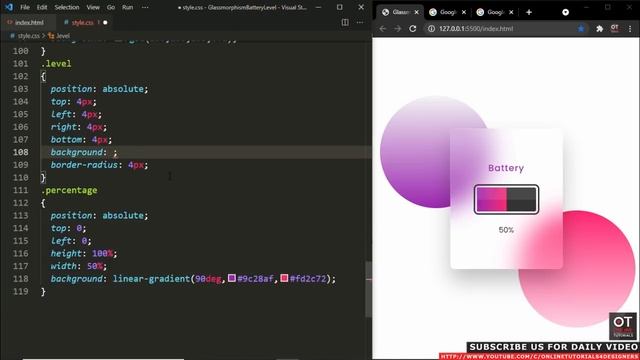Click the unsaved dot on style.css tab

click(x=105, y=22)
